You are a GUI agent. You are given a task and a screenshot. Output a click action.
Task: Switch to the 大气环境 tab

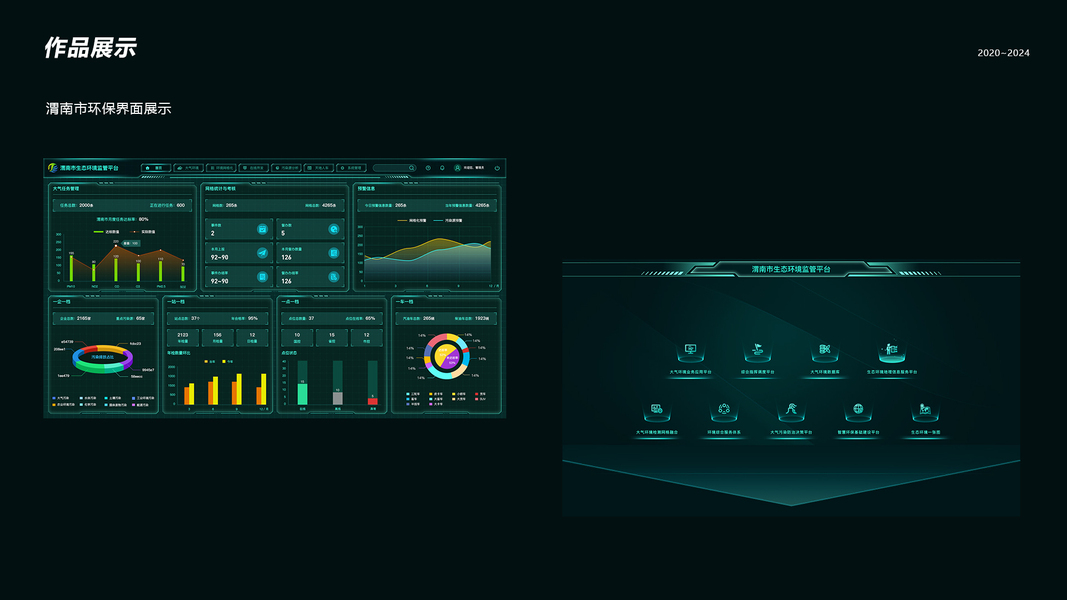coord(188,168)
